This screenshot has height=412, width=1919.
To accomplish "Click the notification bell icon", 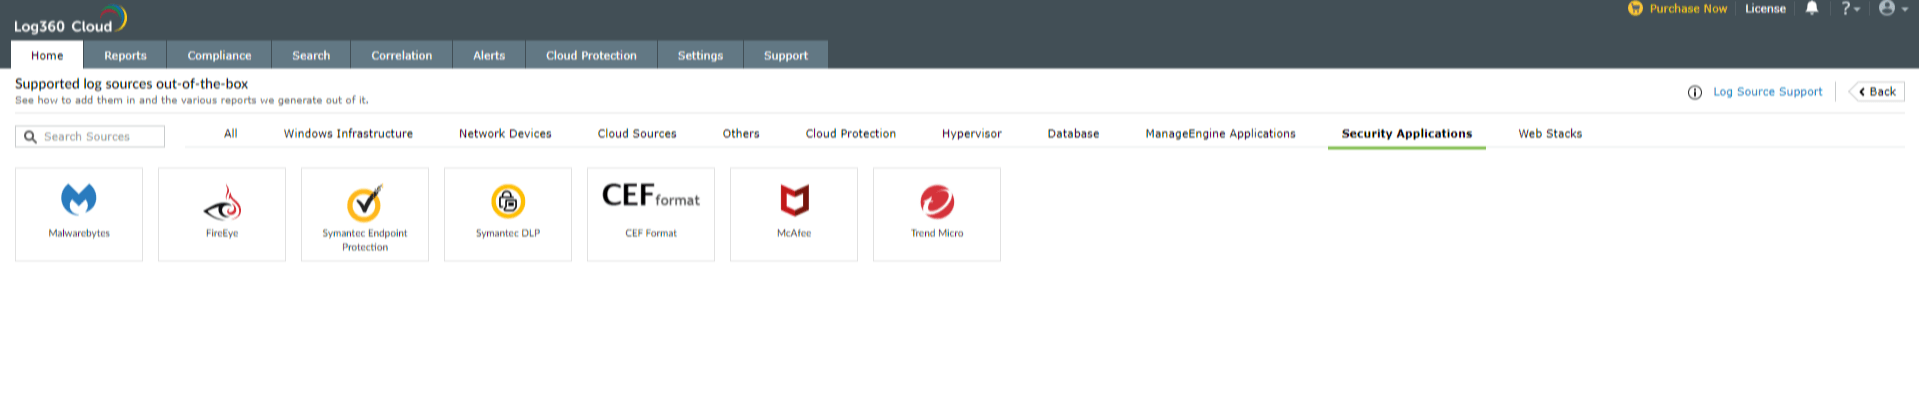I will coord(1812,8).
